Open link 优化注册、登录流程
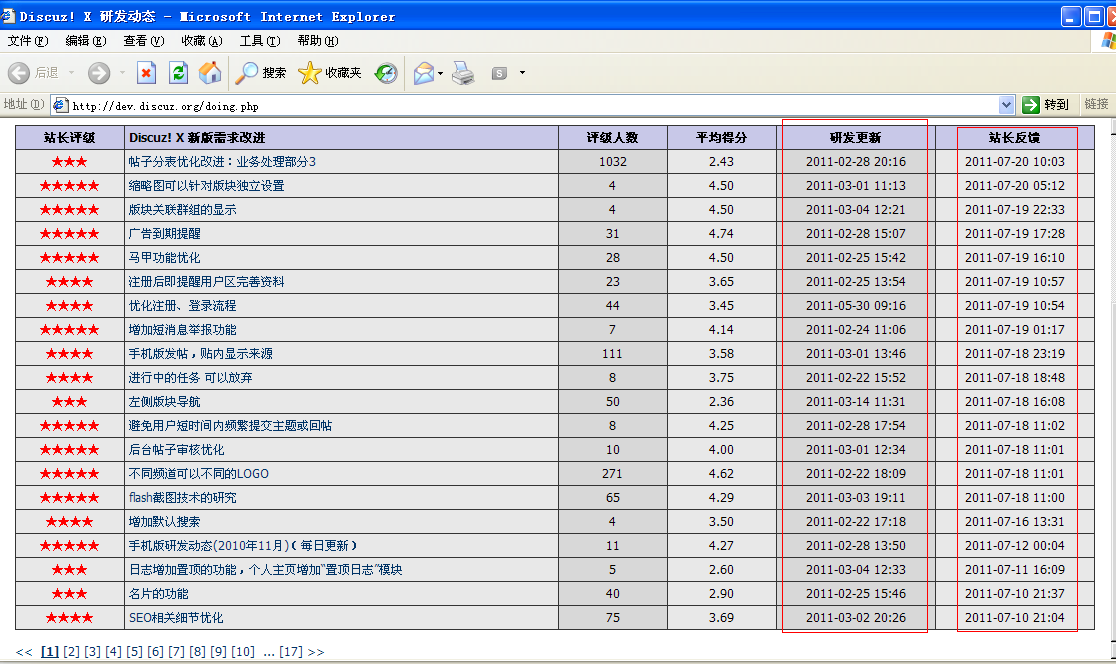Screen dimensions: 1116x664 click(182, 306)
